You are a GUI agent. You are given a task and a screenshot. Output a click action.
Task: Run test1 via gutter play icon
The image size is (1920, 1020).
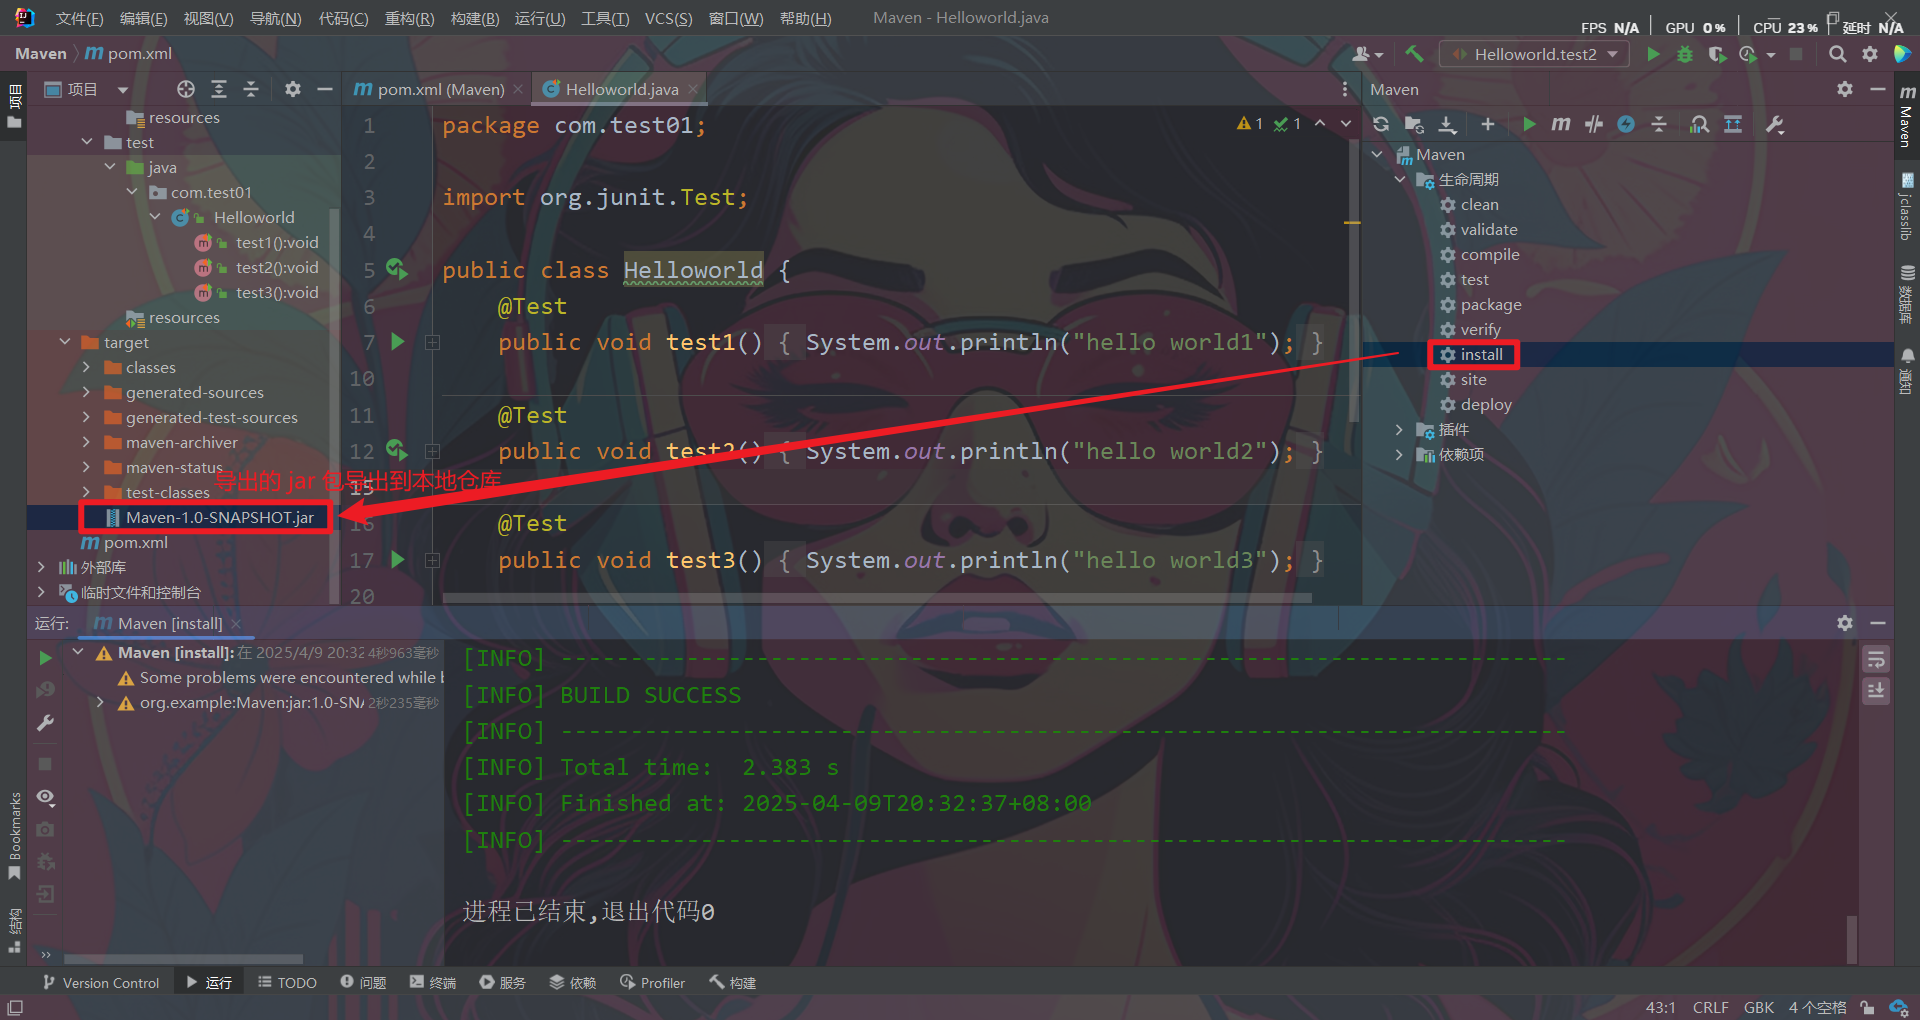[x=398, y=342]
